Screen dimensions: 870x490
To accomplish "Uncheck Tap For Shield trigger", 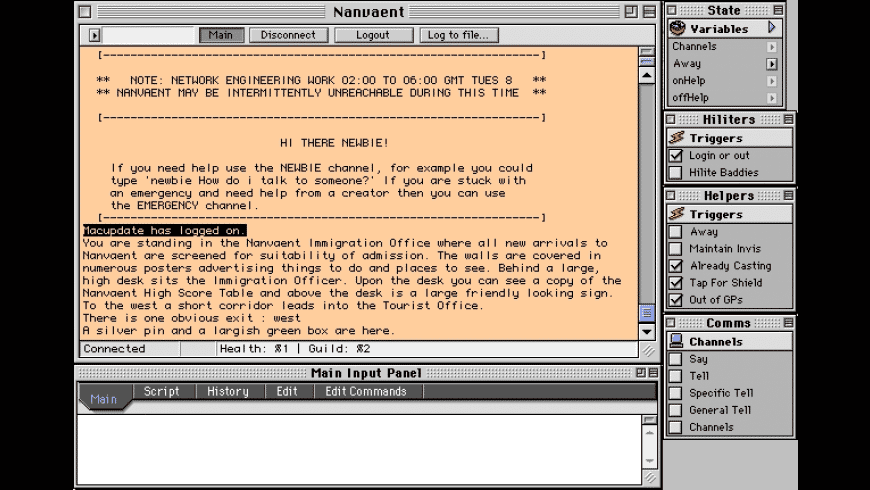I will [675, 283].
